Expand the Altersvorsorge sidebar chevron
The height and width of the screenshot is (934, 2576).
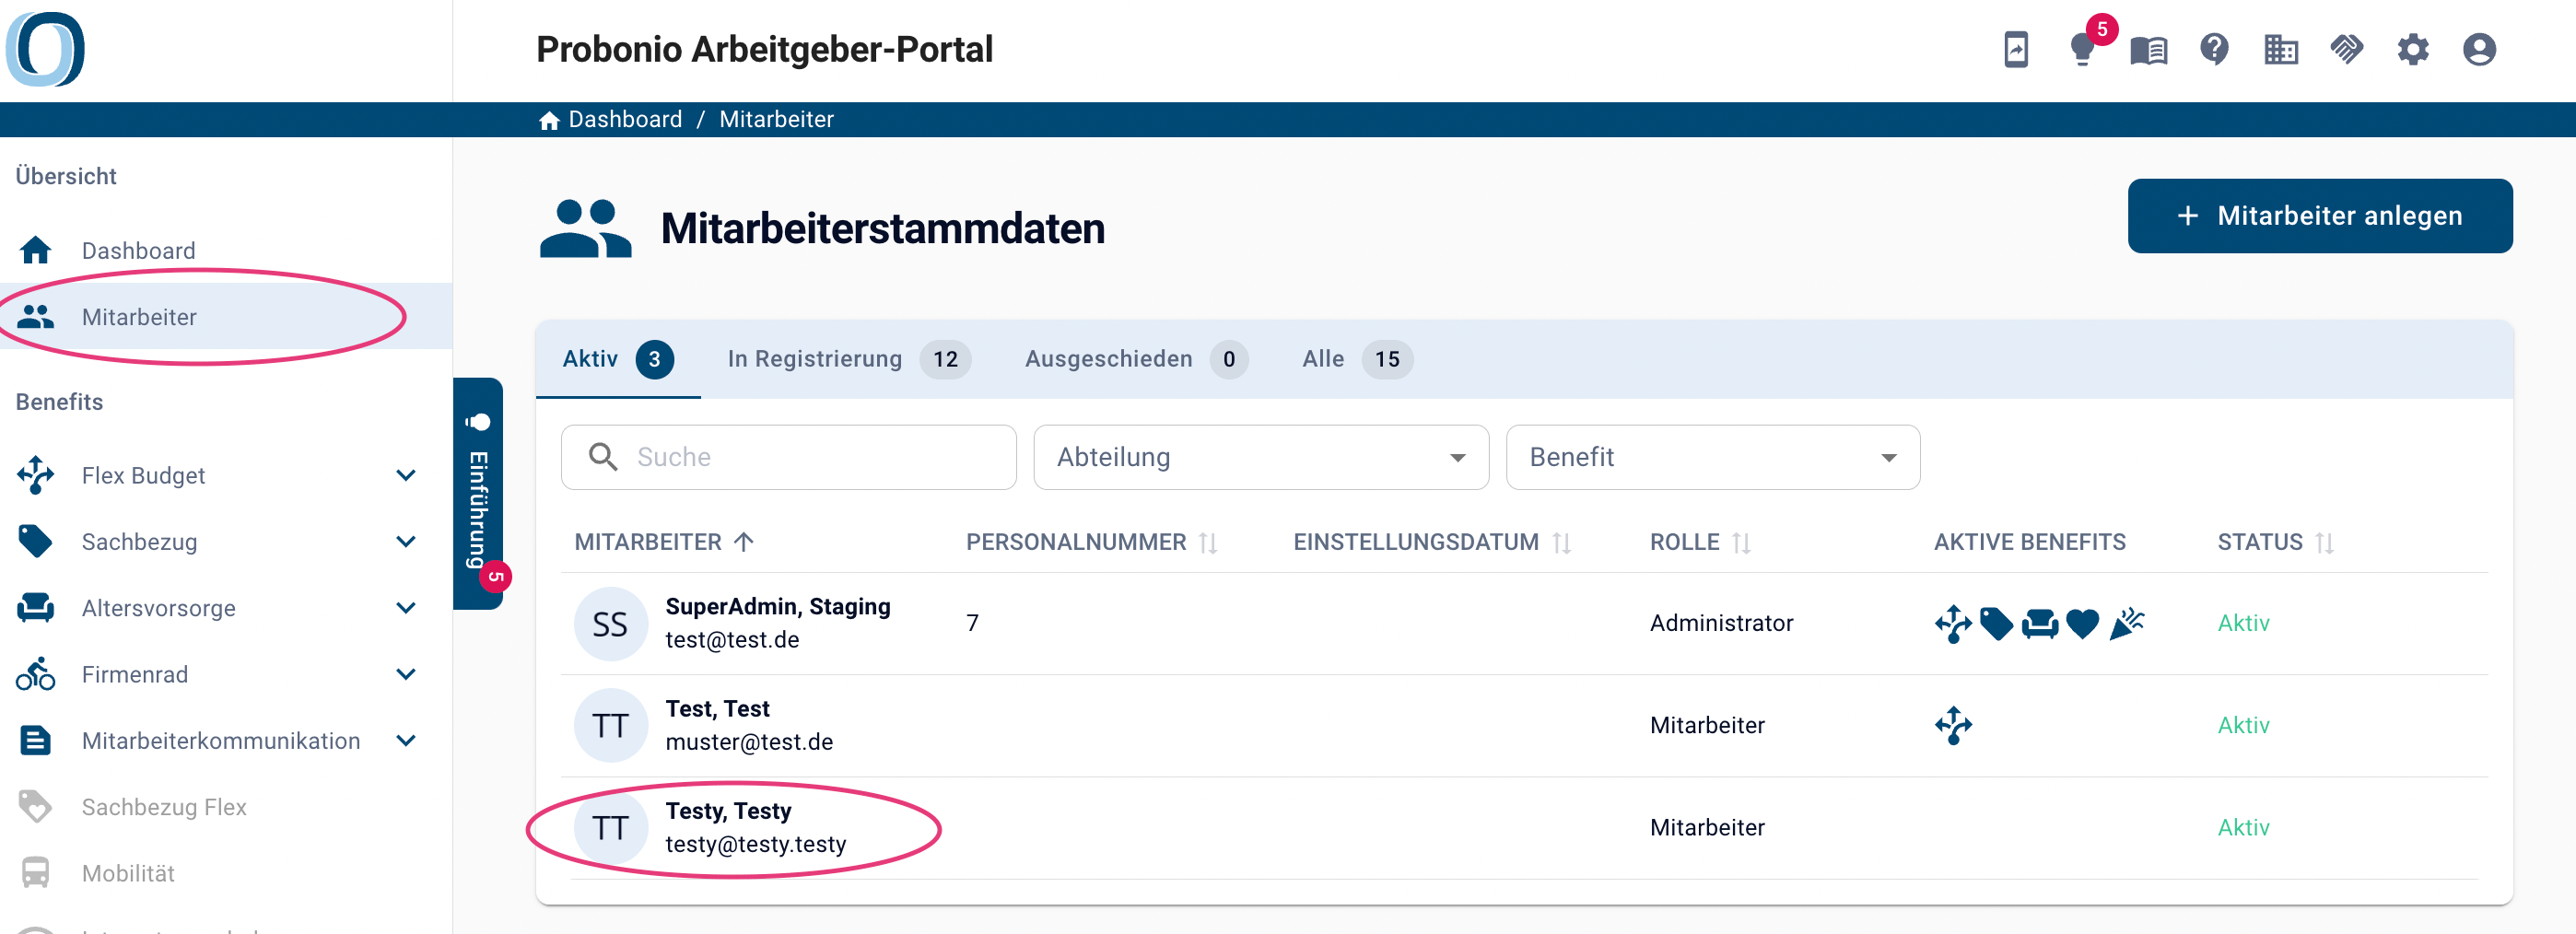coord(405,607)
